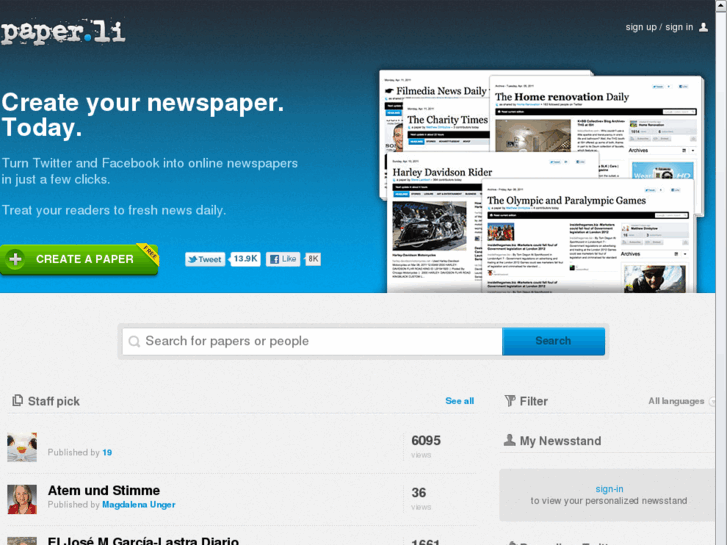Image resolution: width=727 pixels, height=545 pixels.
Task: Click the Staff pick heading
Action: tap(54, 401)
